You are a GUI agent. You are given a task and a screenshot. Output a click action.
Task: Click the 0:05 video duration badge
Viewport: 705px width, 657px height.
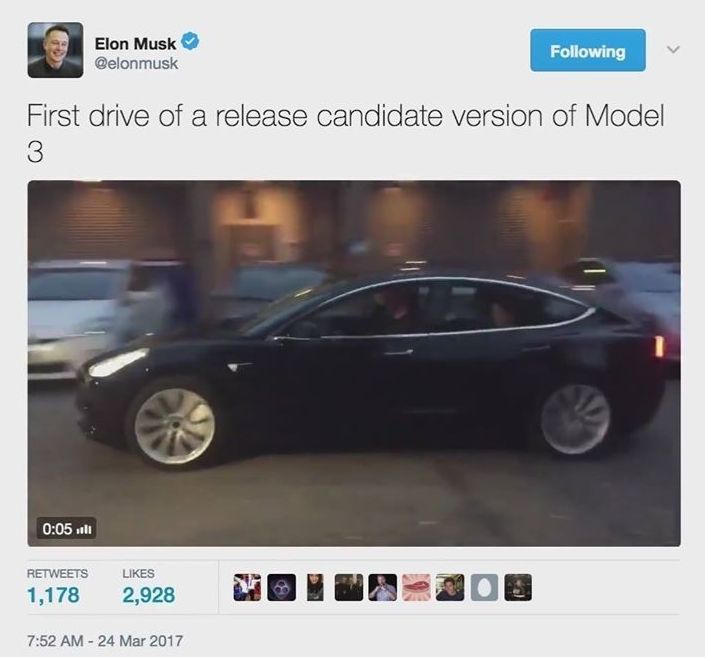coord(67,528)
